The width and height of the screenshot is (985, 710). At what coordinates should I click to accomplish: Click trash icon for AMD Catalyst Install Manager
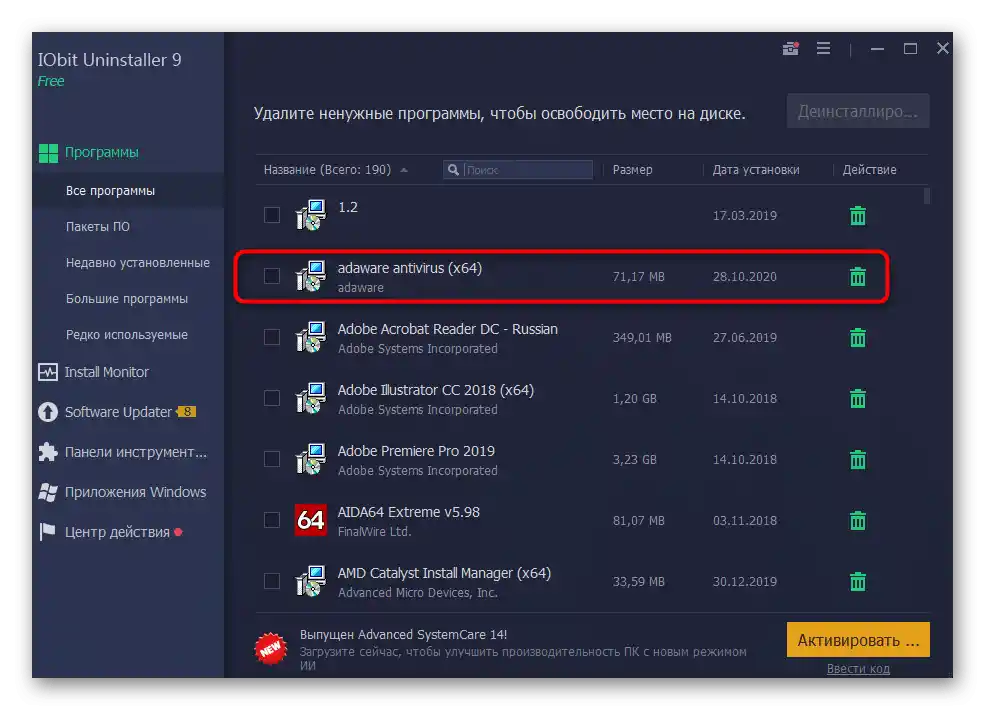click(857, 581)
